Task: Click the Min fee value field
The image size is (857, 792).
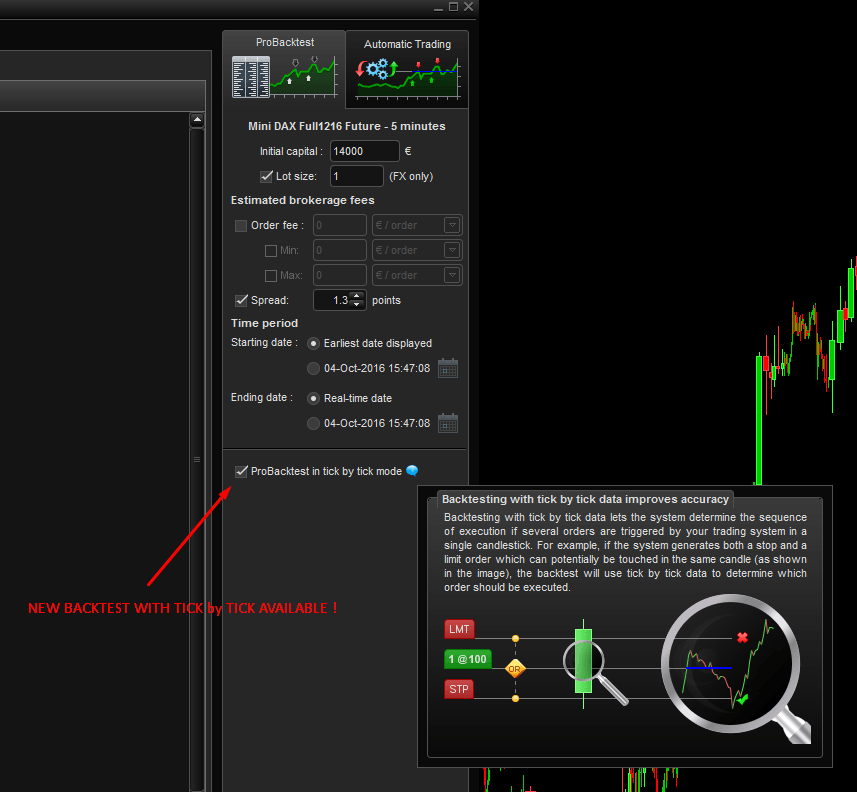Action: coord(339,250)
